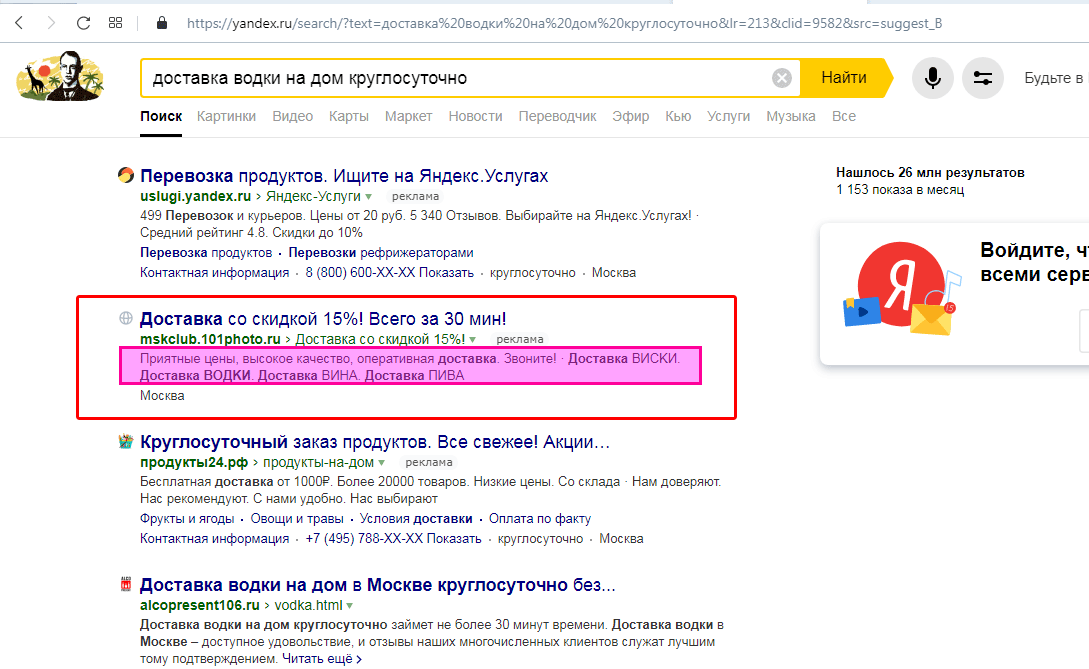
Task: Open 'Круглосуточный заказ продуктов' result title
Action: click(x=375, y=442)
